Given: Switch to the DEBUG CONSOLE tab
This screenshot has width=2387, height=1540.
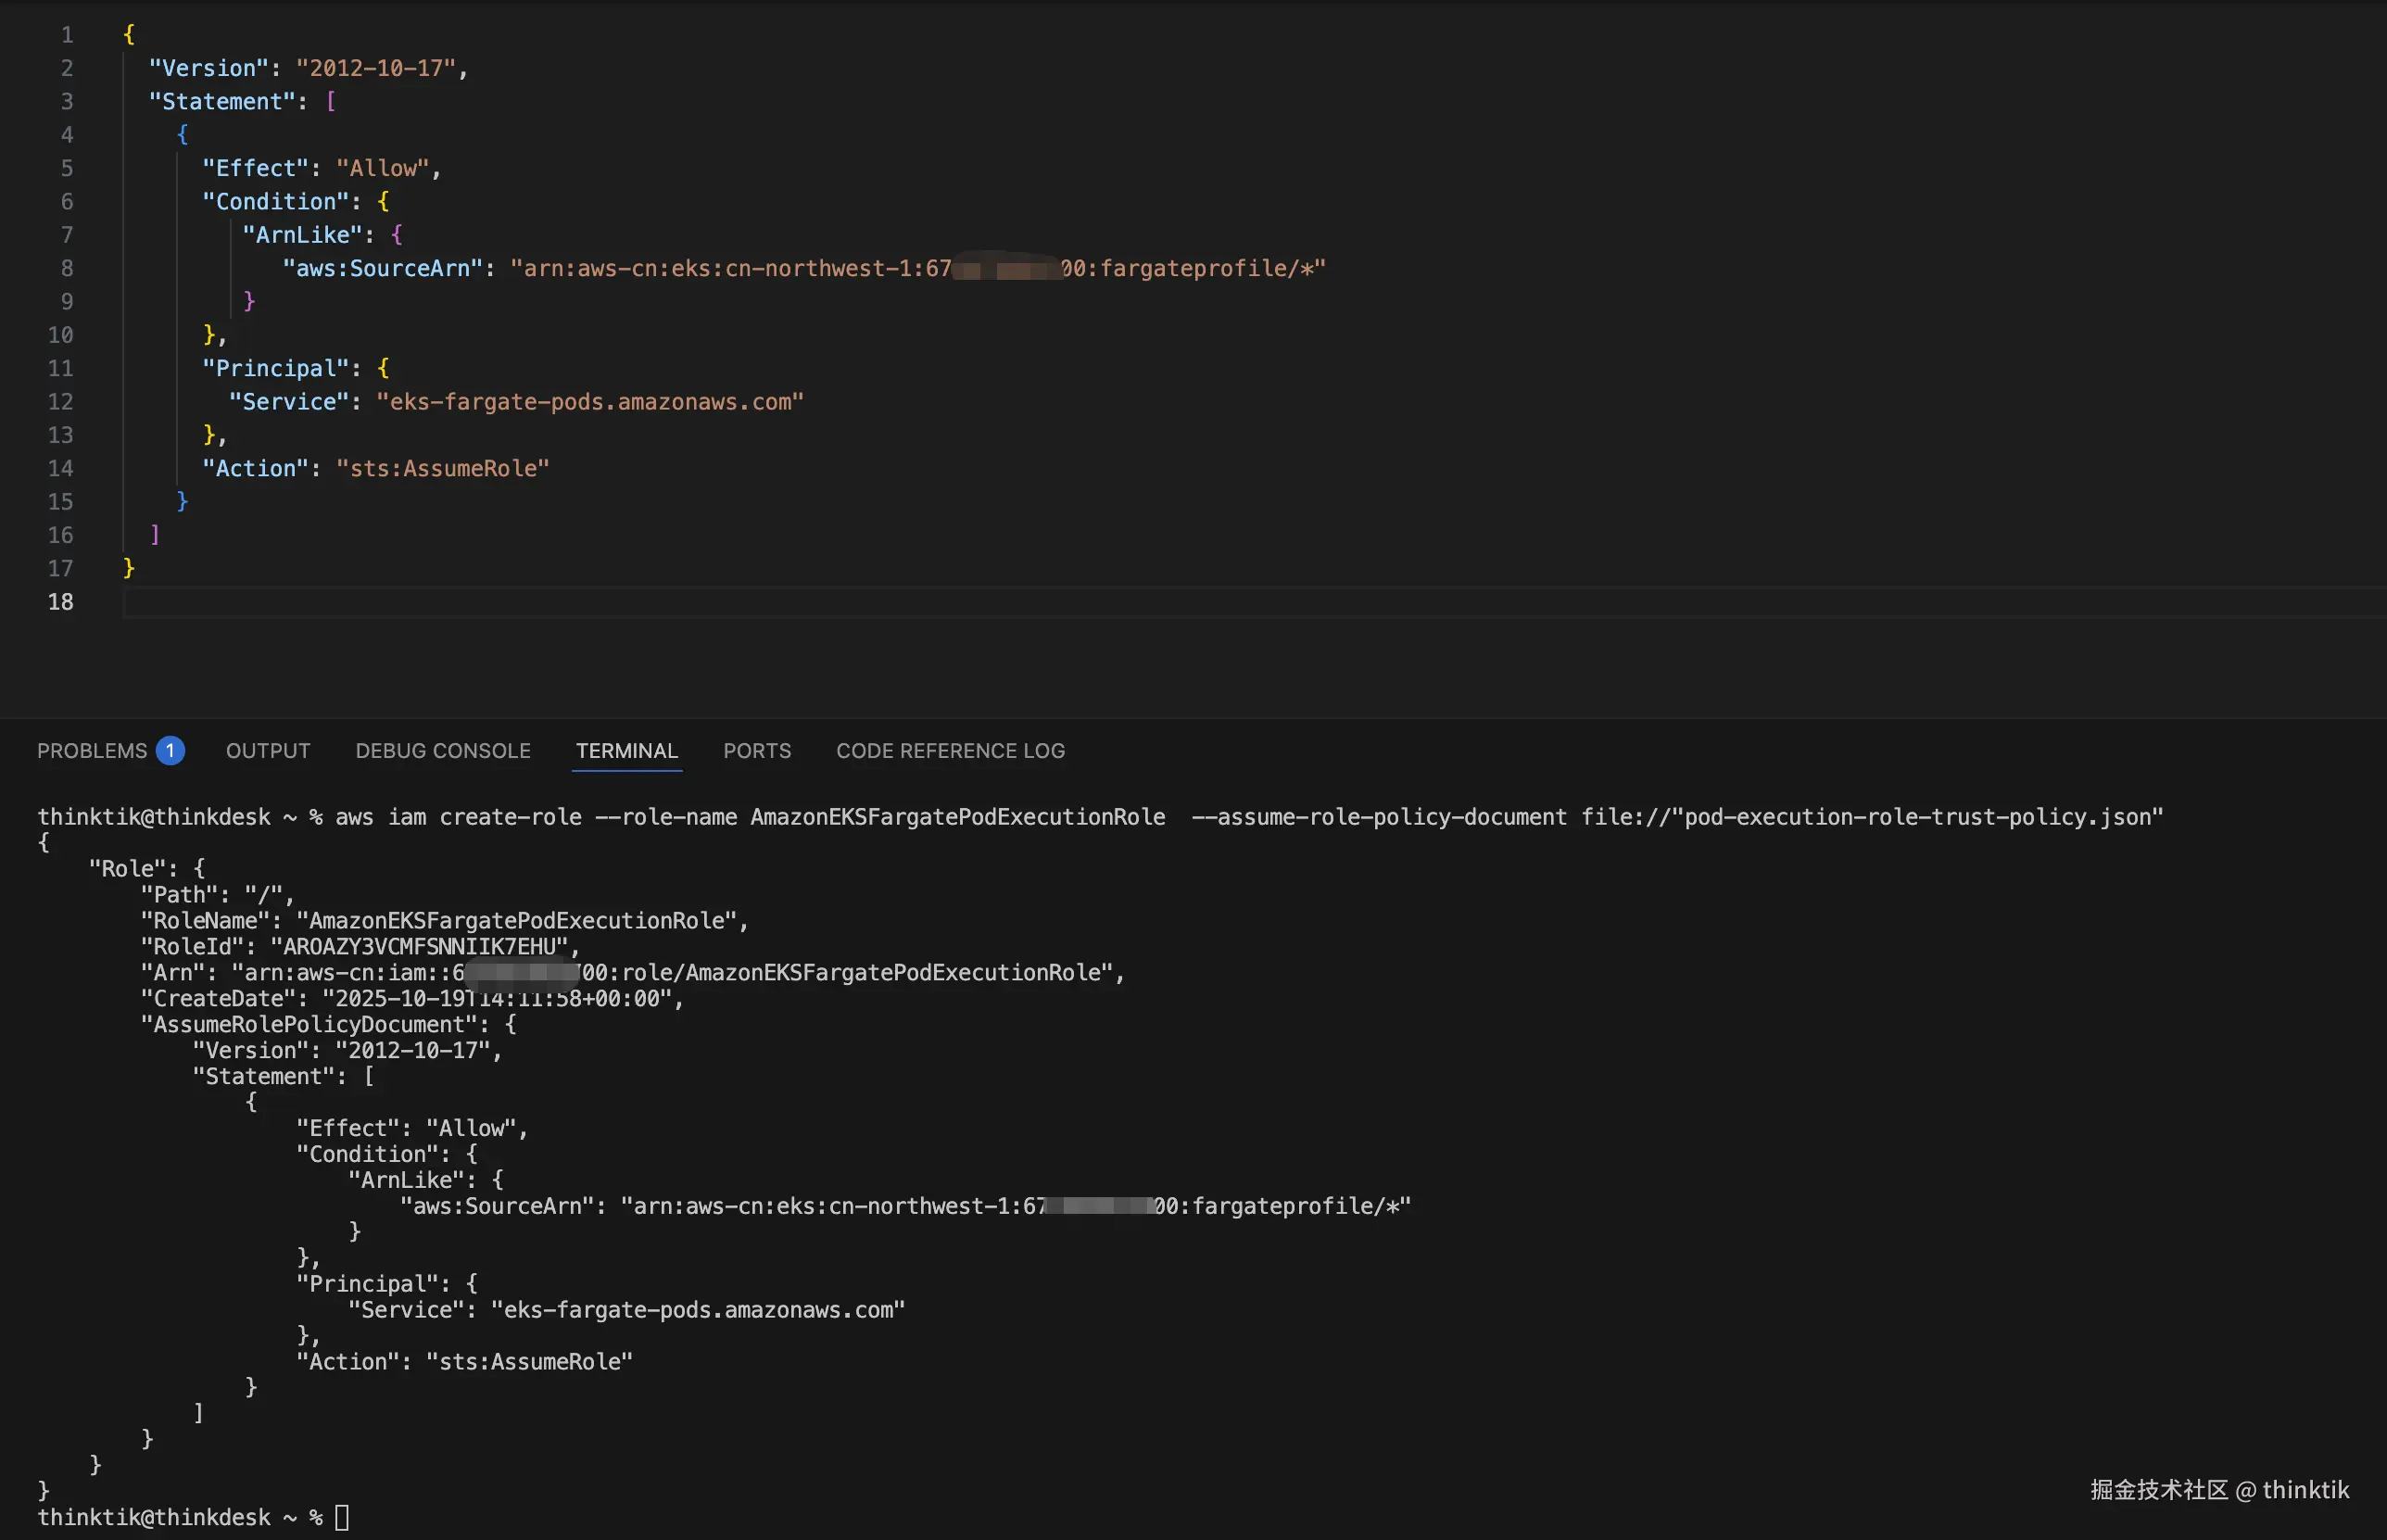Looking at the screenshot, I should click(443, 750).
